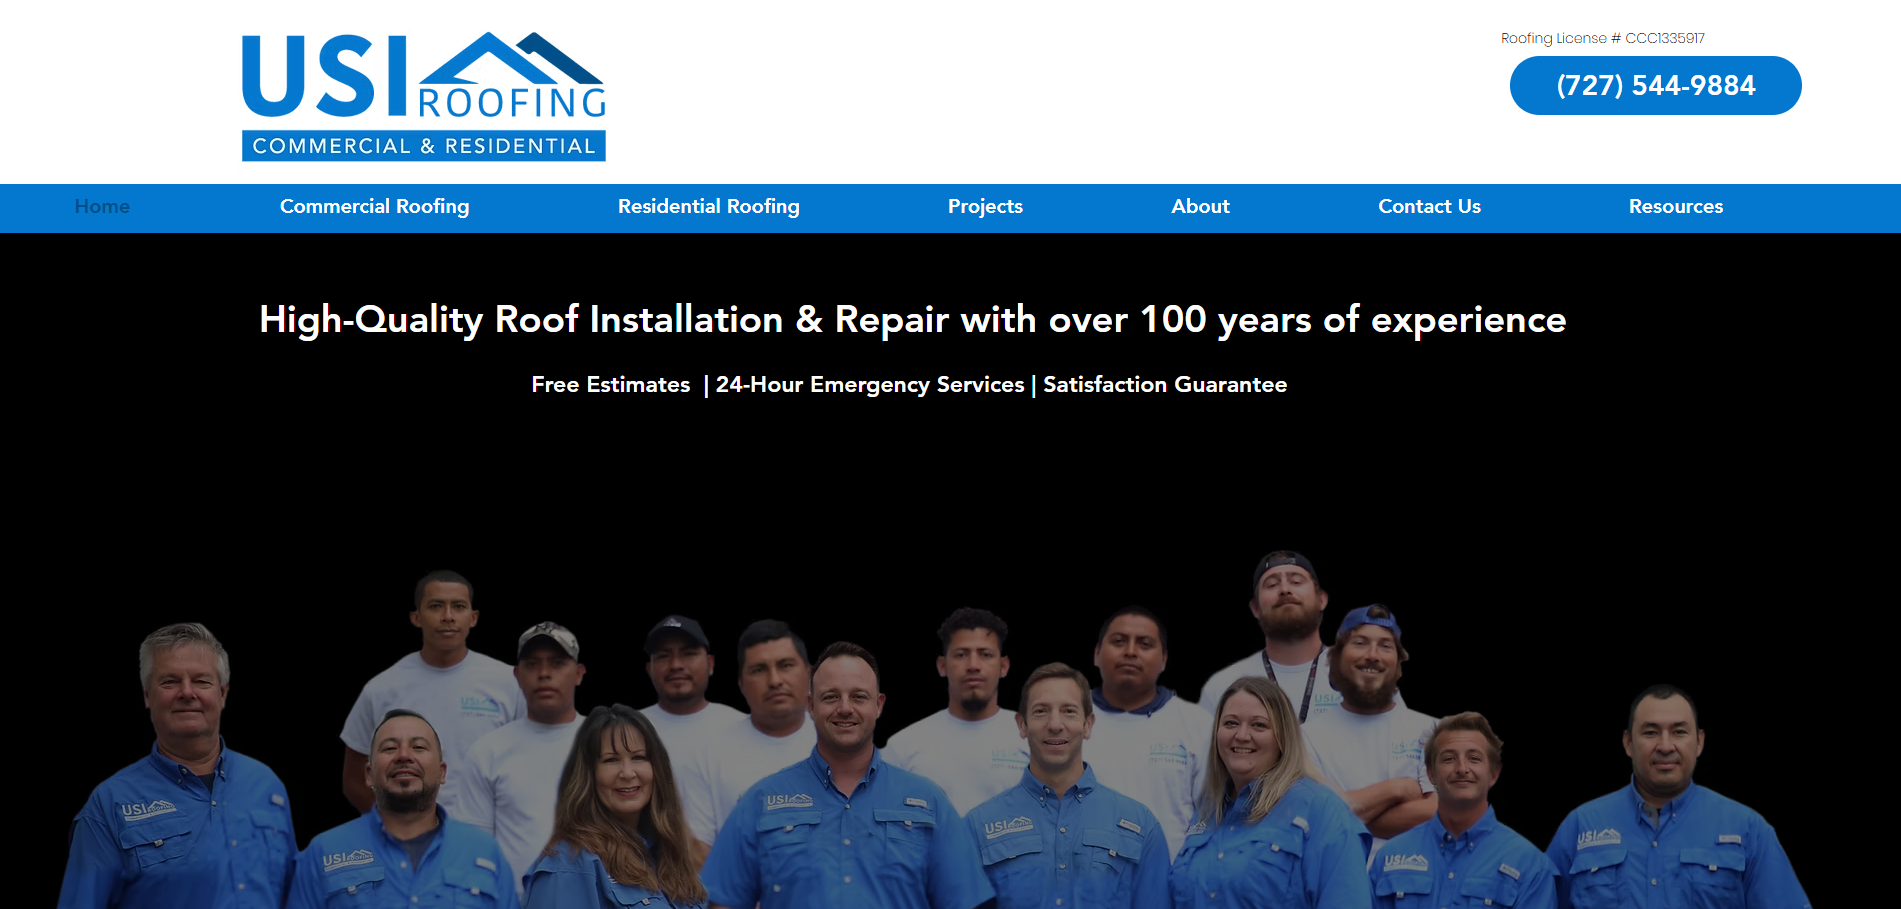Open the About menu item

(x=1200, y=207)
